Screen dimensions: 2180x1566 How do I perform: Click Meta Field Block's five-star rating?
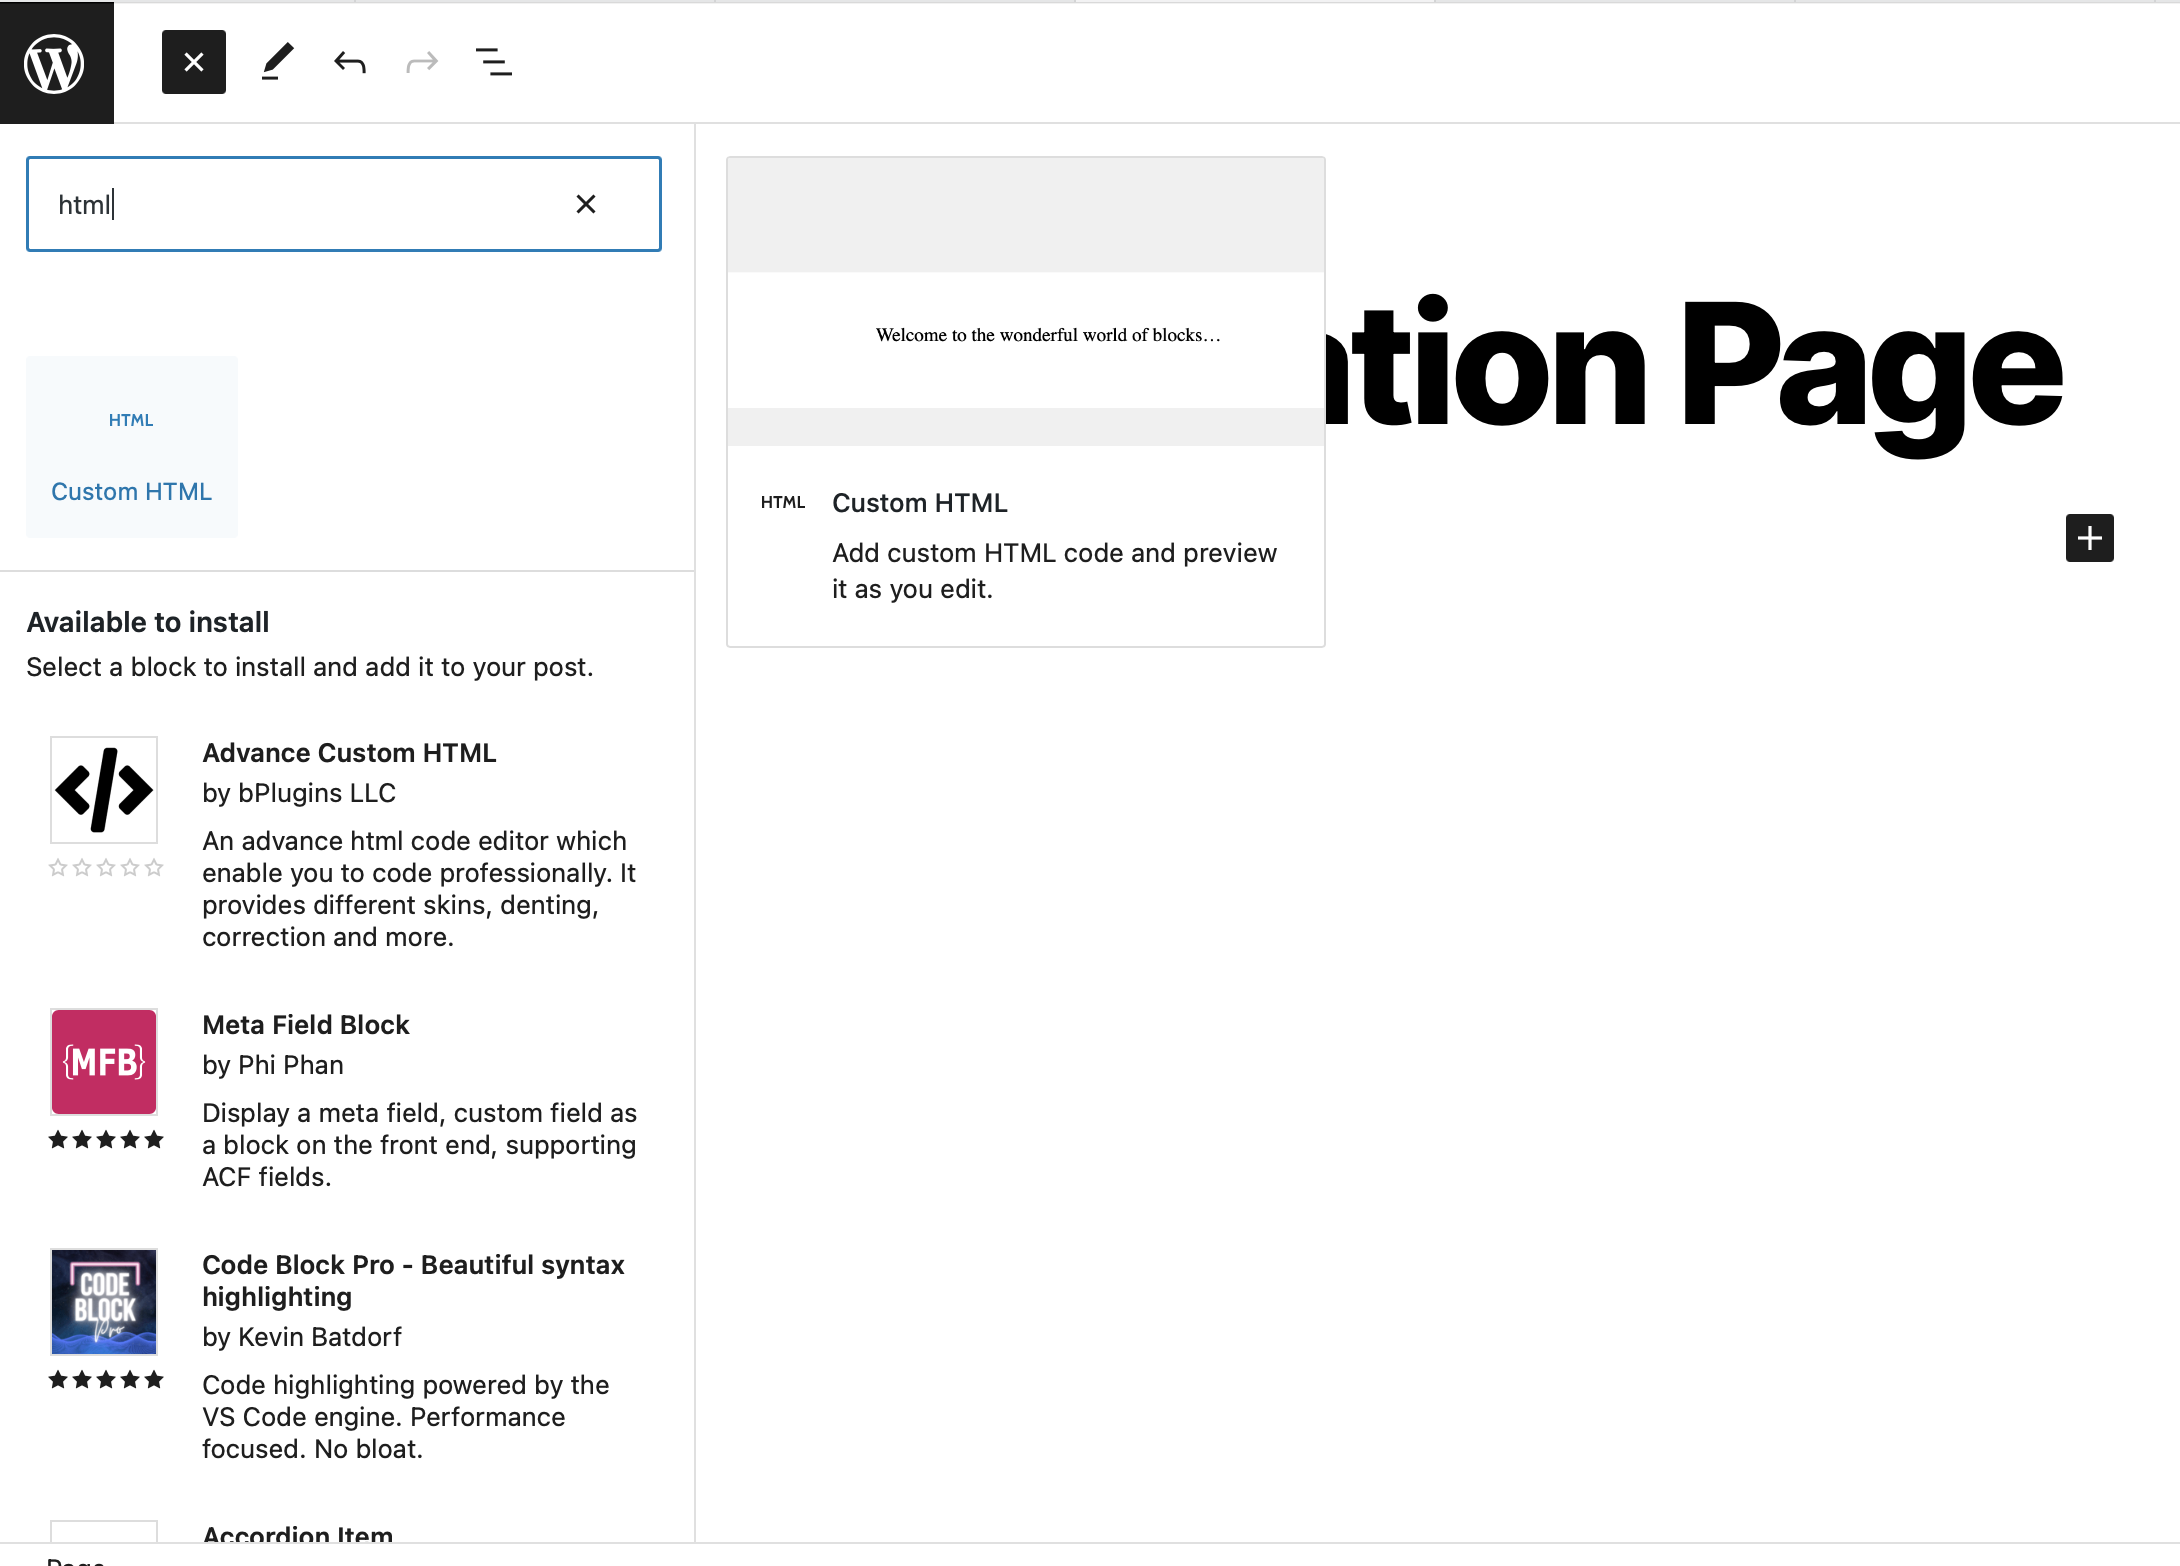pos(105,1139)
